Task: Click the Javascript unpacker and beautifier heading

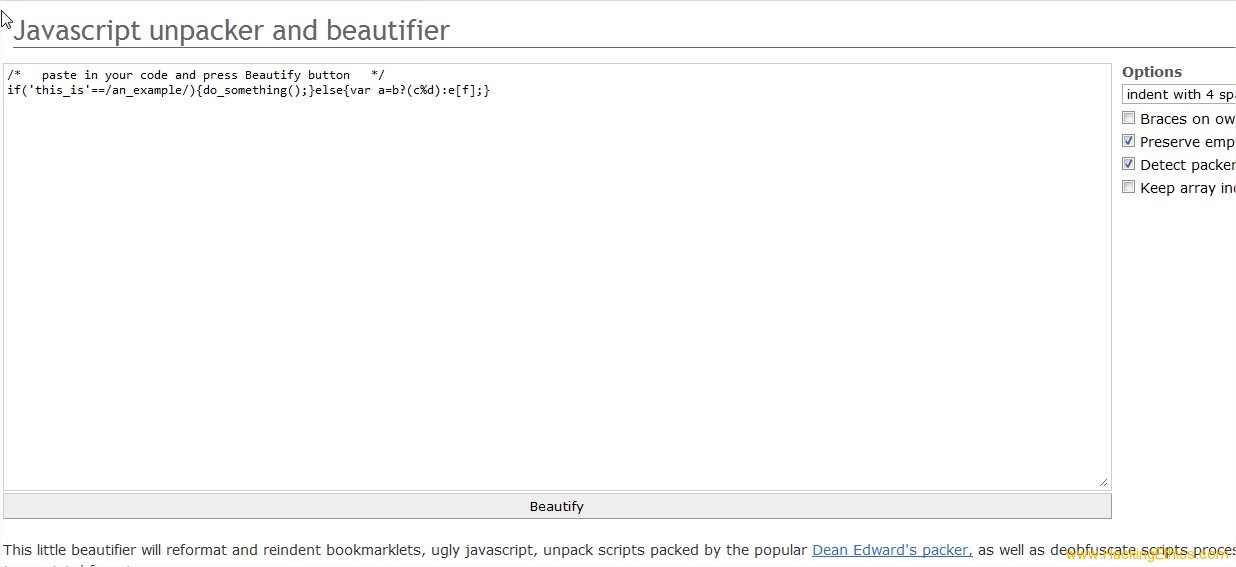Action: point(231,30)
